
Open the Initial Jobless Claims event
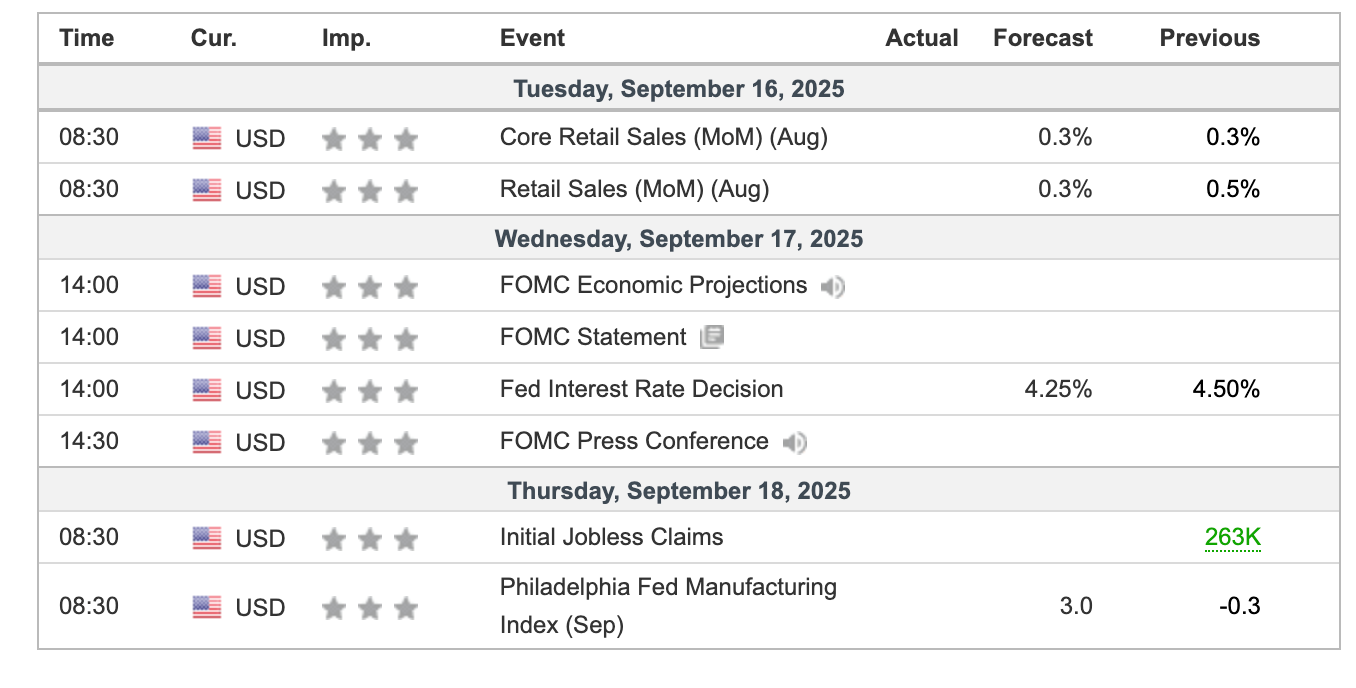611,537
